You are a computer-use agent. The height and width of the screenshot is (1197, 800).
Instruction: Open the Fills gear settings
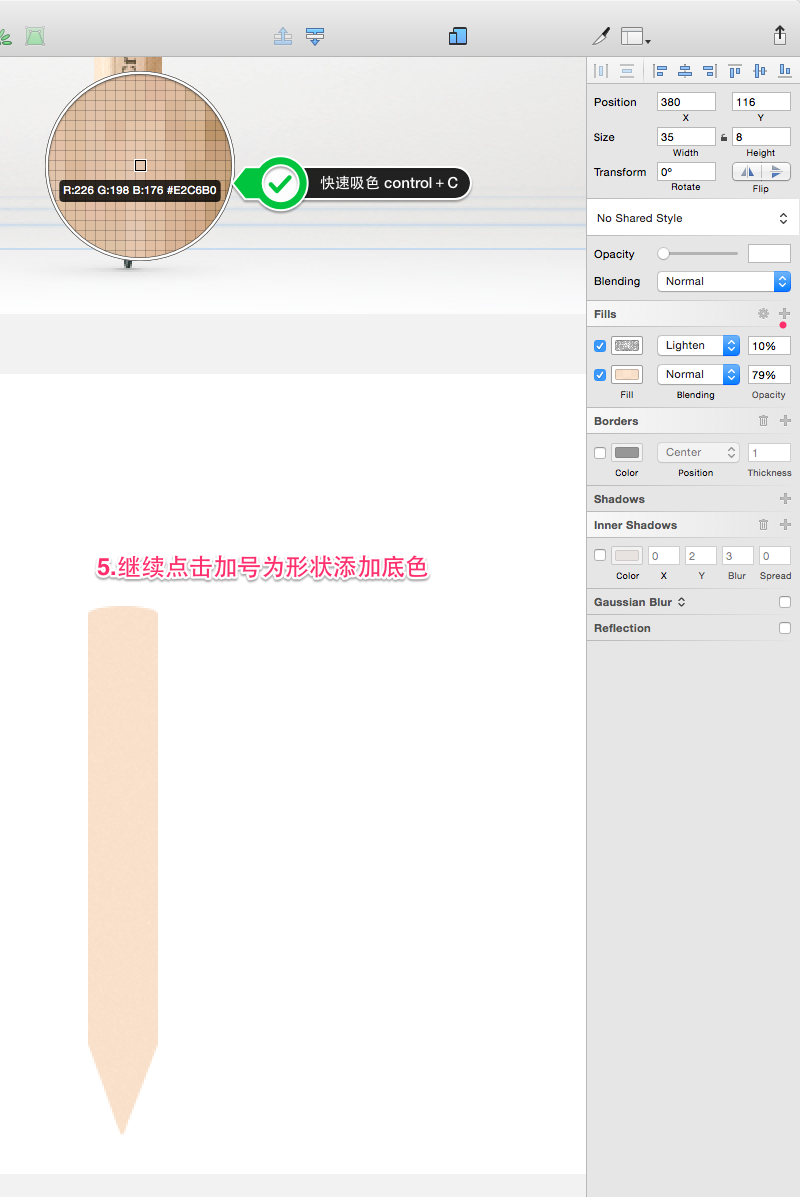coord(763,314)
